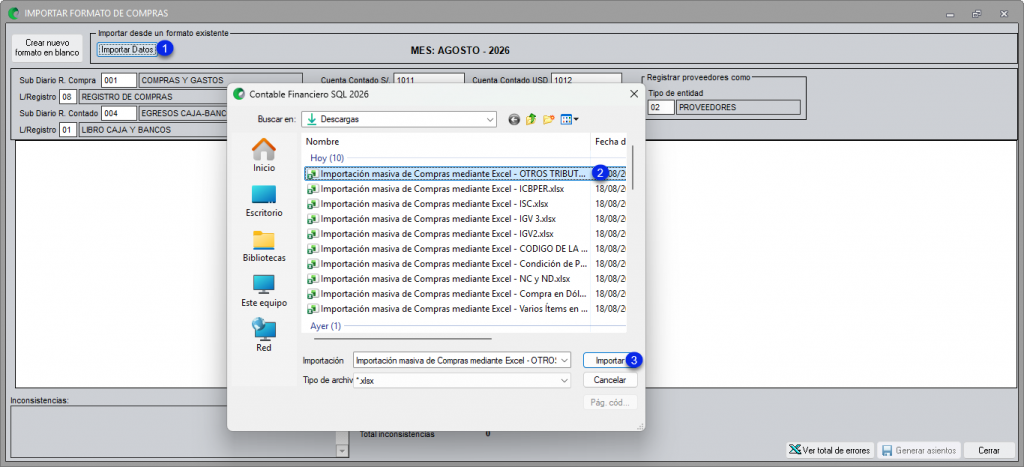
Task: Select the Varios Ítems en ... Excel file
Action: [x=449, y=309]
